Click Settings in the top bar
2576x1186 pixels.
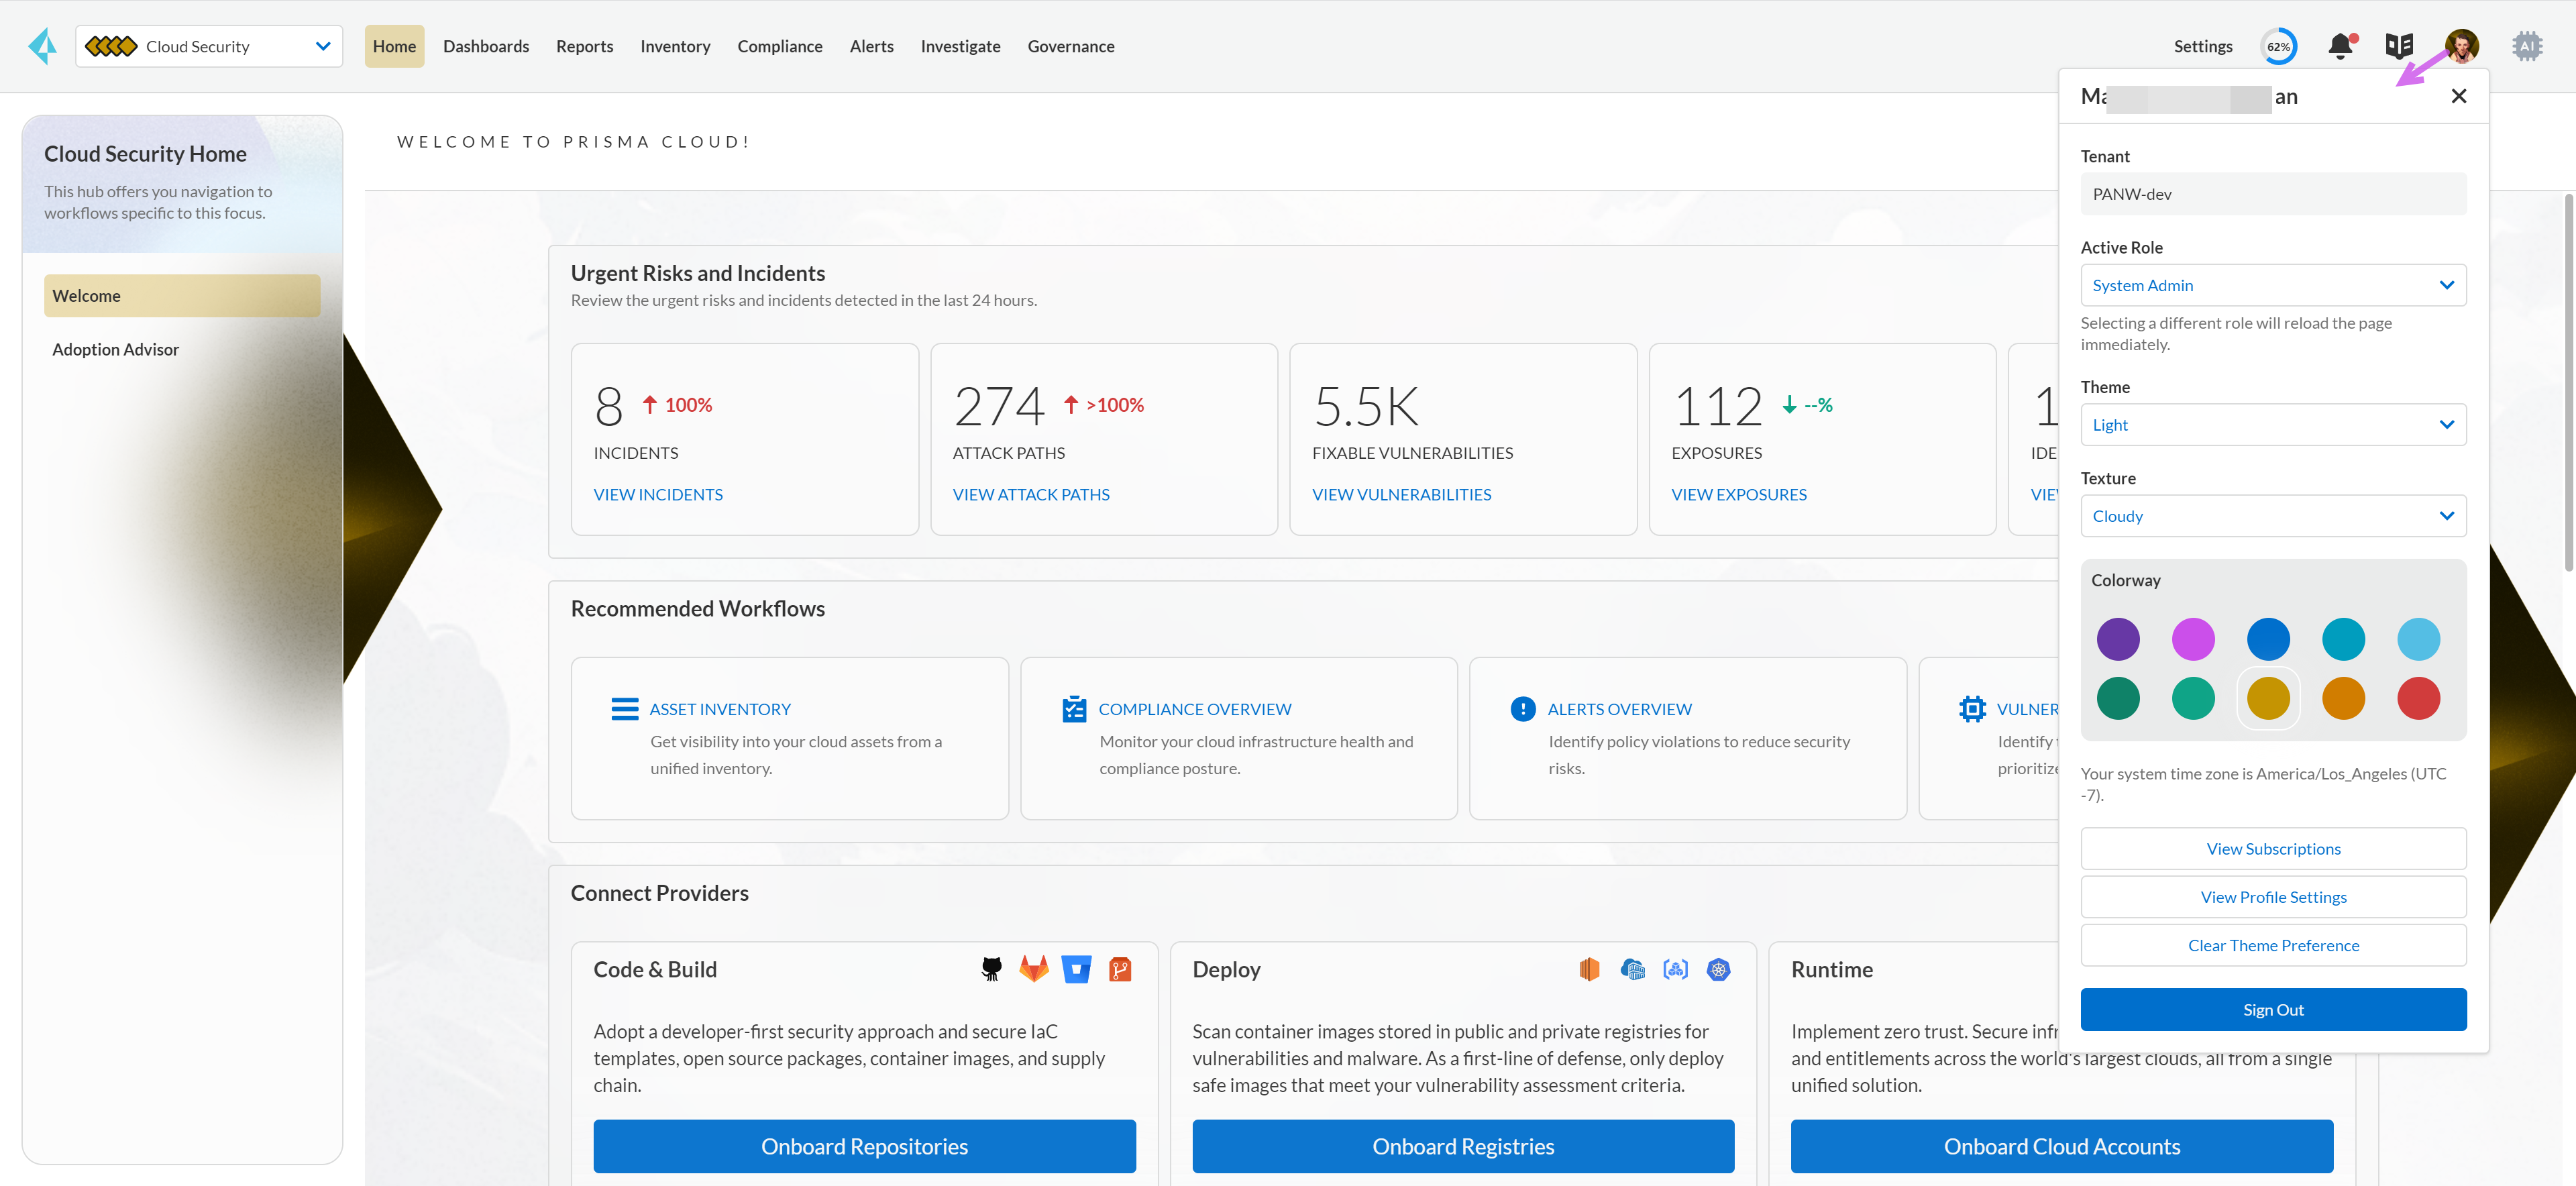[2203, 46]
